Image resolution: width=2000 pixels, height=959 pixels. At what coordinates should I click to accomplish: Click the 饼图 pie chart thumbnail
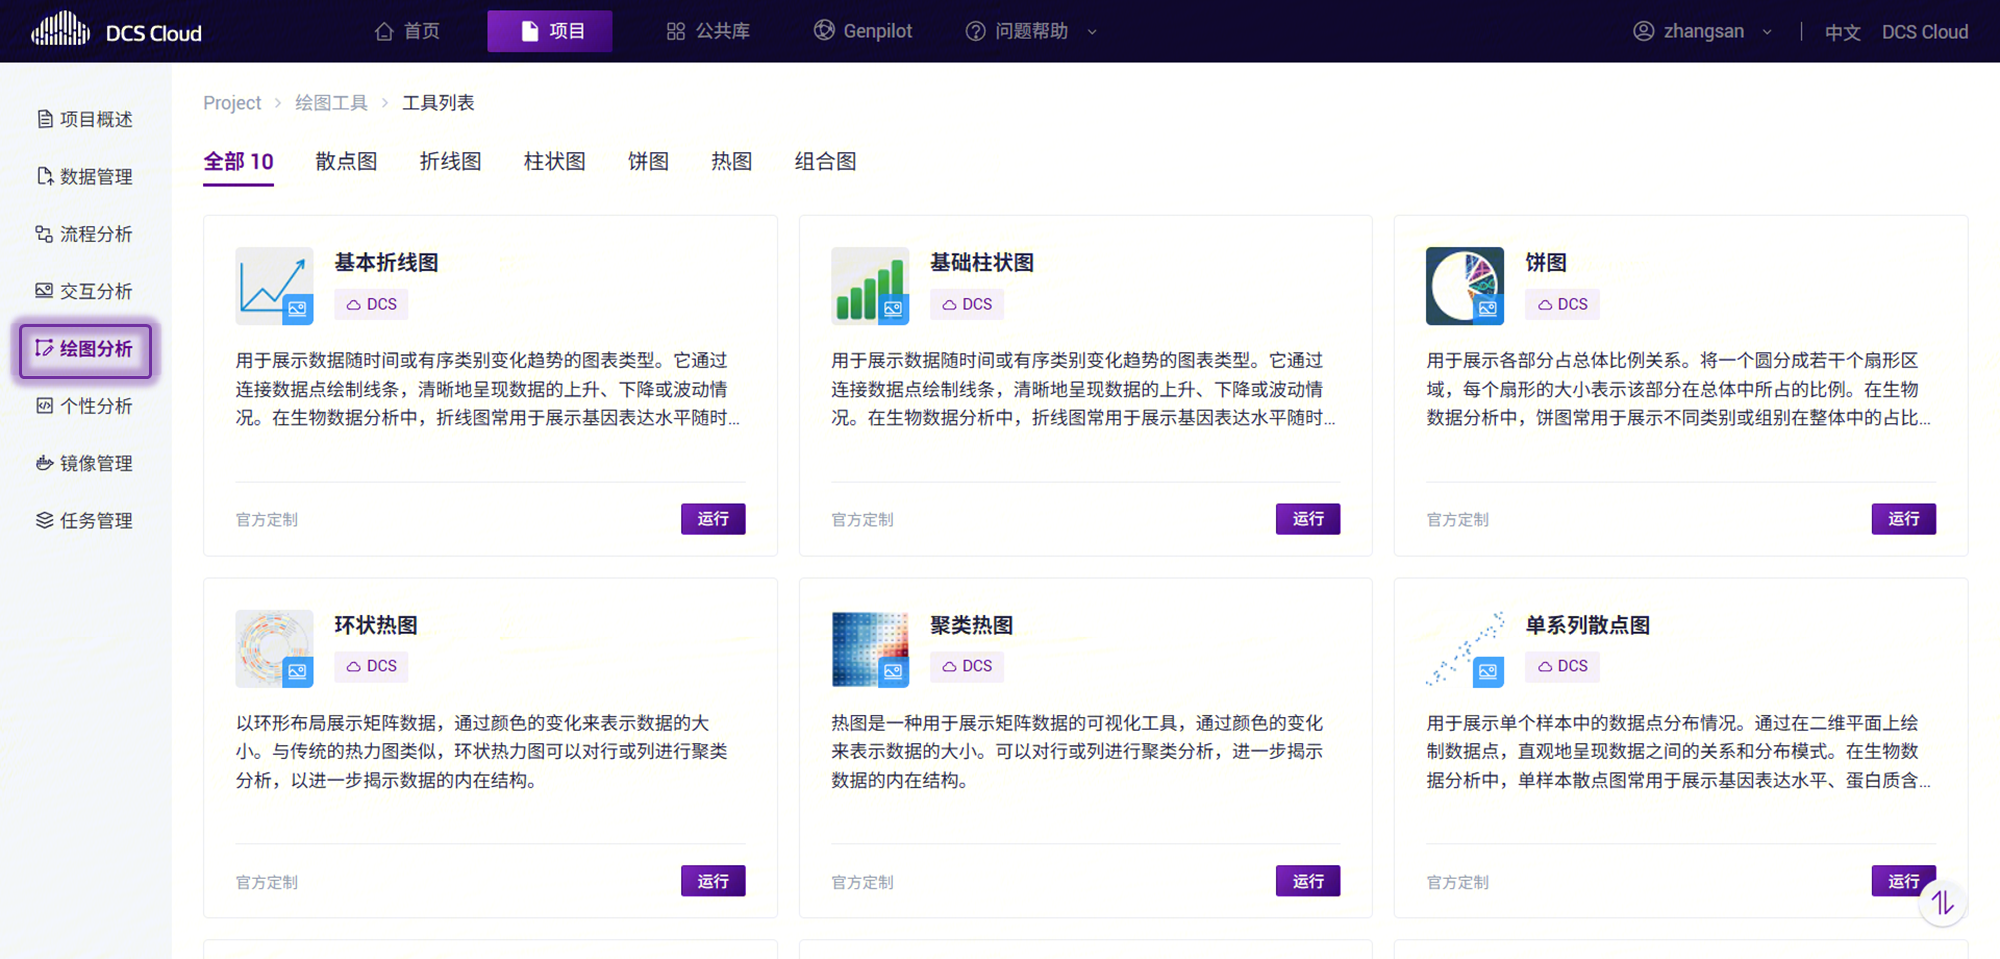pyautogui.click(x=1465, y=286)
